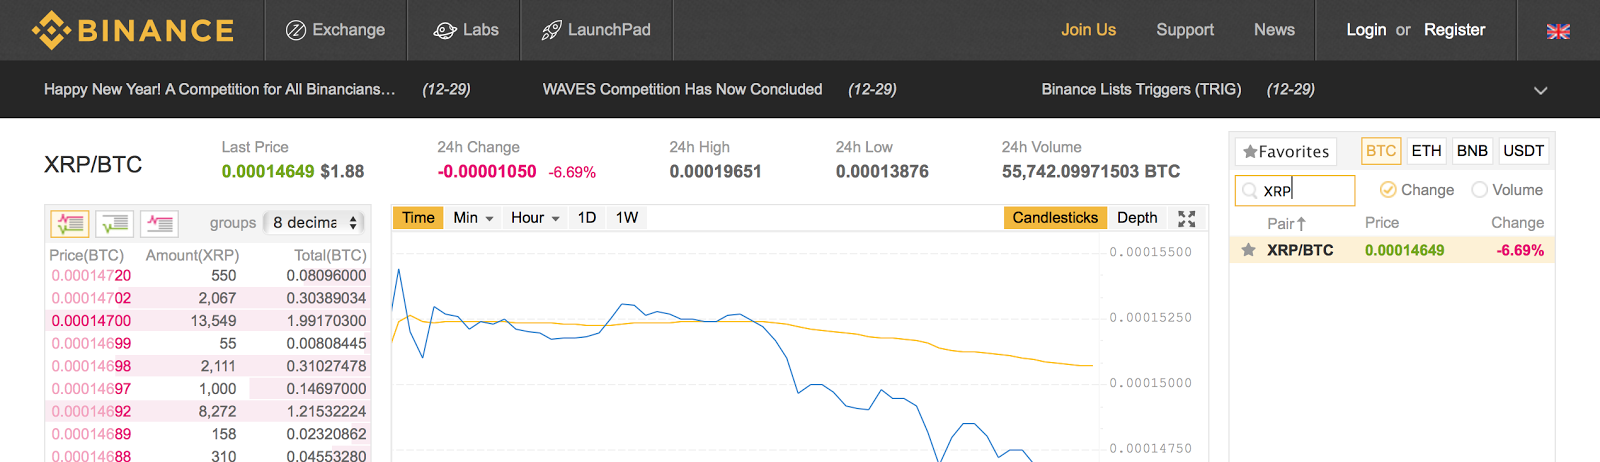
Task: Click order price 0.00014720
Action: pyautogui.click(x=91, y=275)
